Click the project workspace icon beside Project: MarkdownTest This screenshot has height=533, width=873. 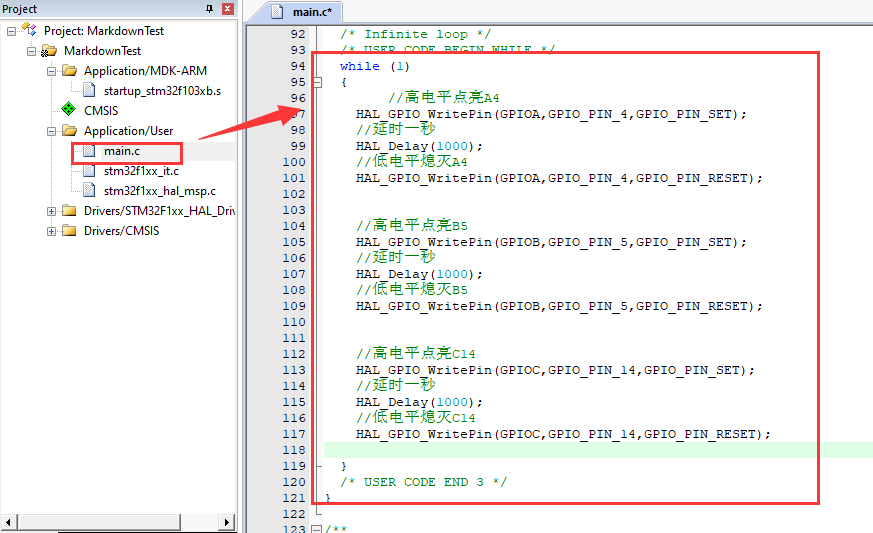pos(29,30)
